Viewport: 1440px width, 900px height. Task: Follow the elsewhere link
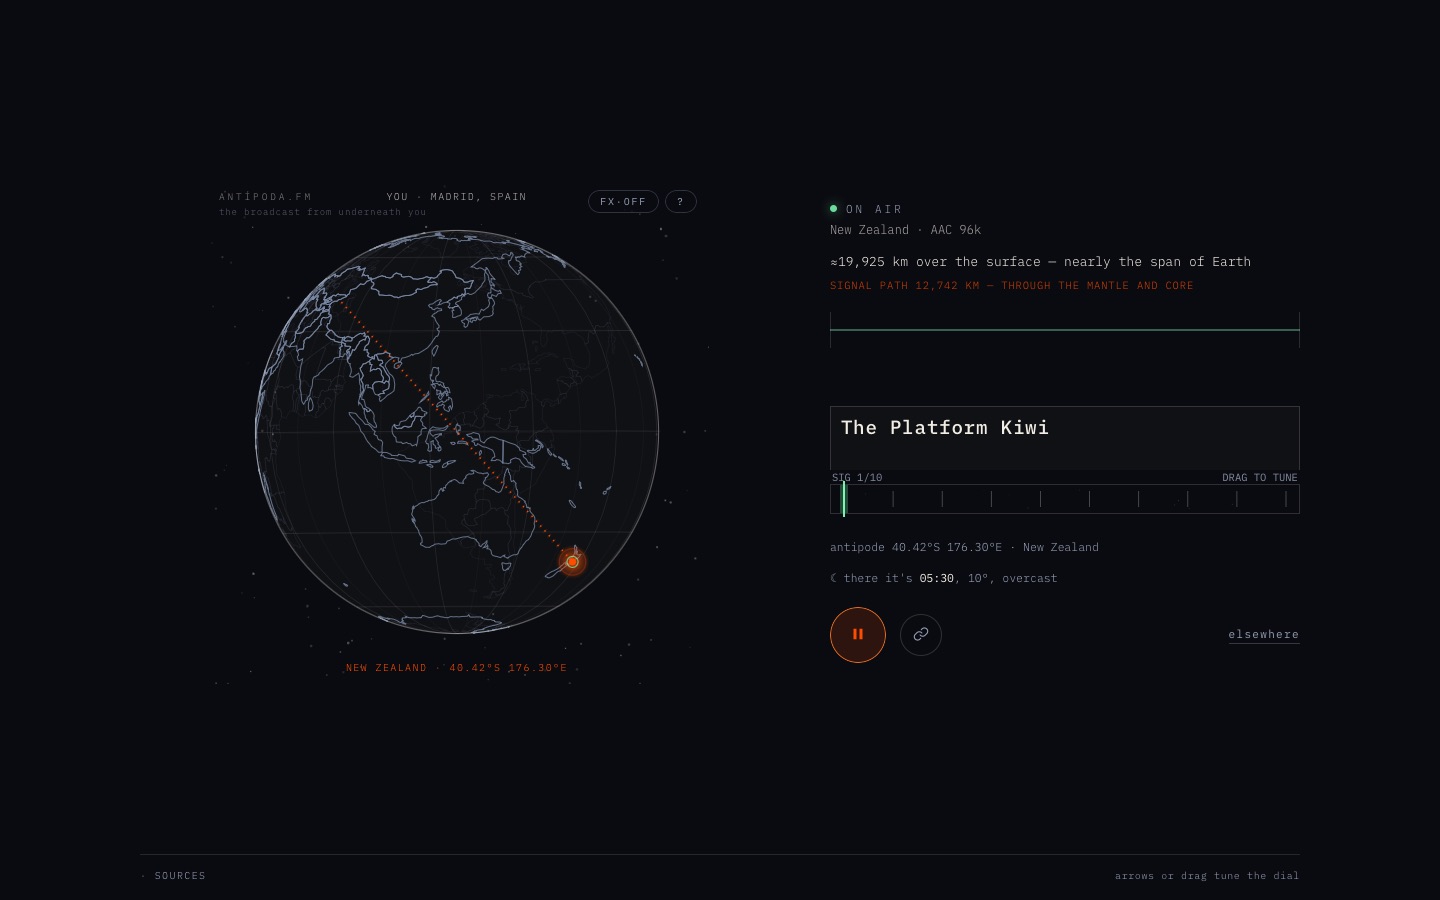(1264, 634)
